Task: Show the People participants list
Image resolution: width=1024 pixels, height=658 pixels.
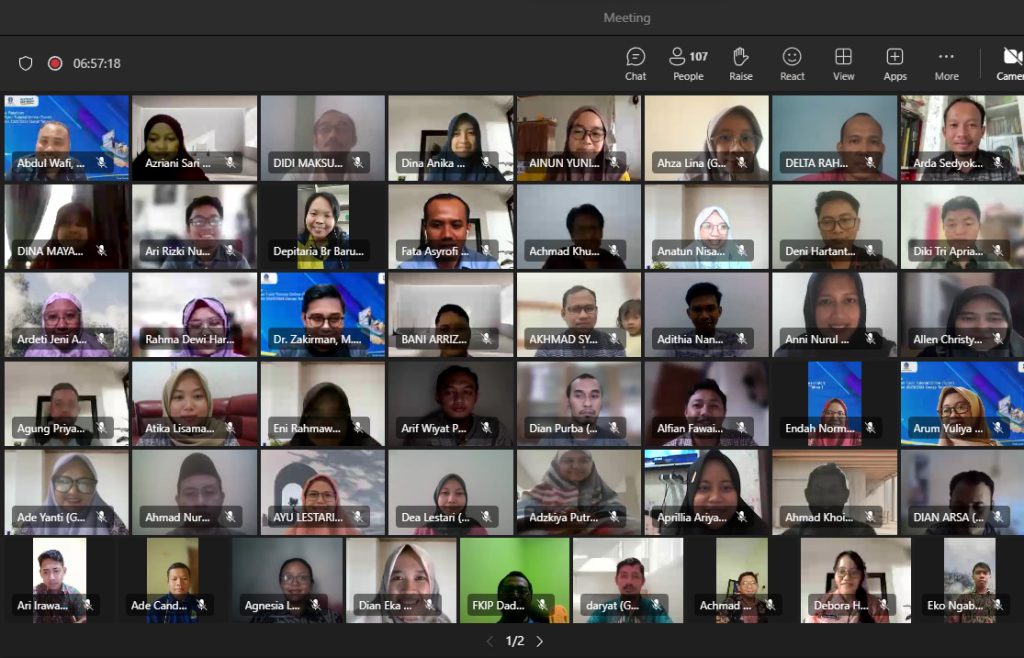Action: tap(688, 63)
